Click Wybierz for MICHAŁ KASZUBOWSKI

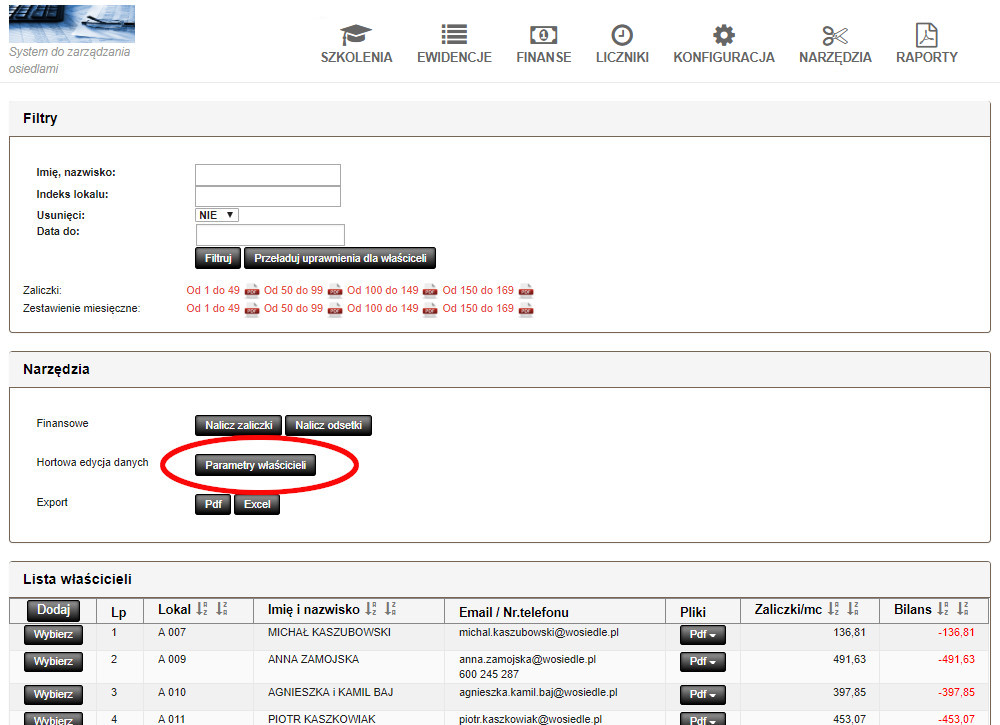tap(54, 634)
